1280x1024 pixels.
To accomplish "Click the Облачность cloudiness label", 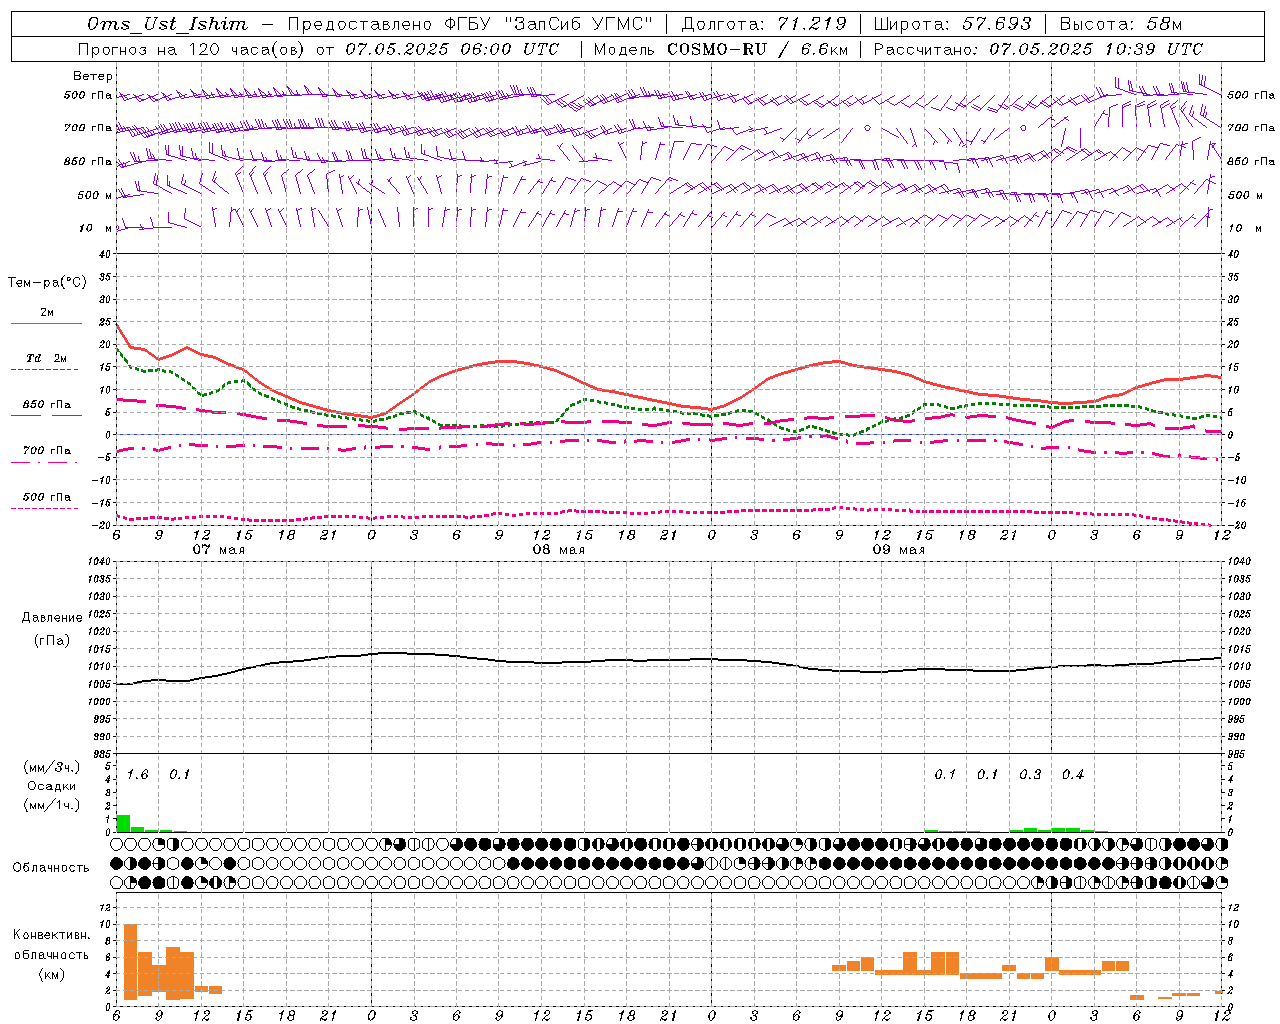I will pos(51,867).
